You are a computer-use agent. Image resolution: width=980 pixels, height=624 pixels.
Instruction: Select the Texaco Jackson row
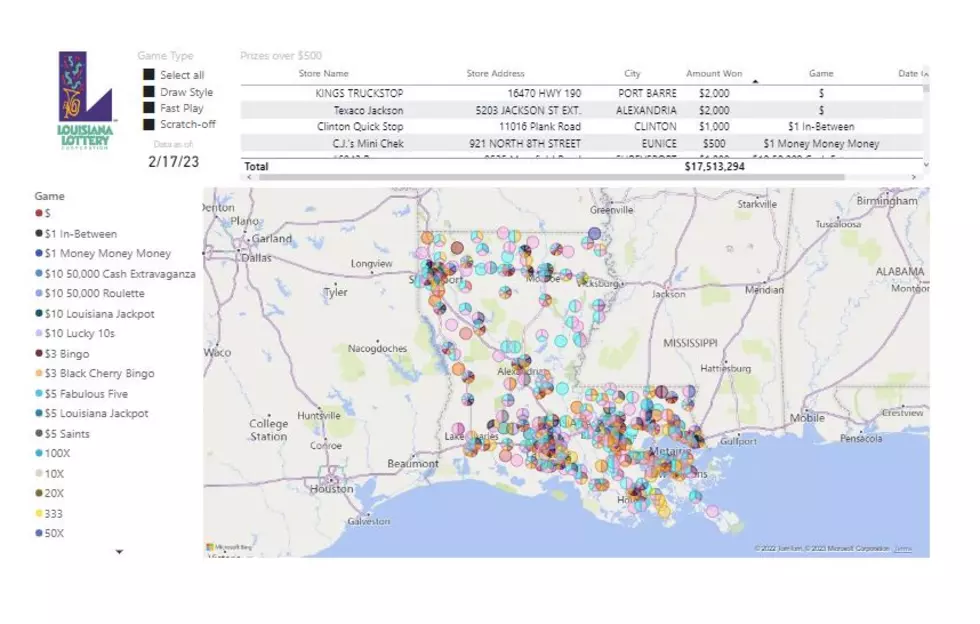tap(581, 110)
